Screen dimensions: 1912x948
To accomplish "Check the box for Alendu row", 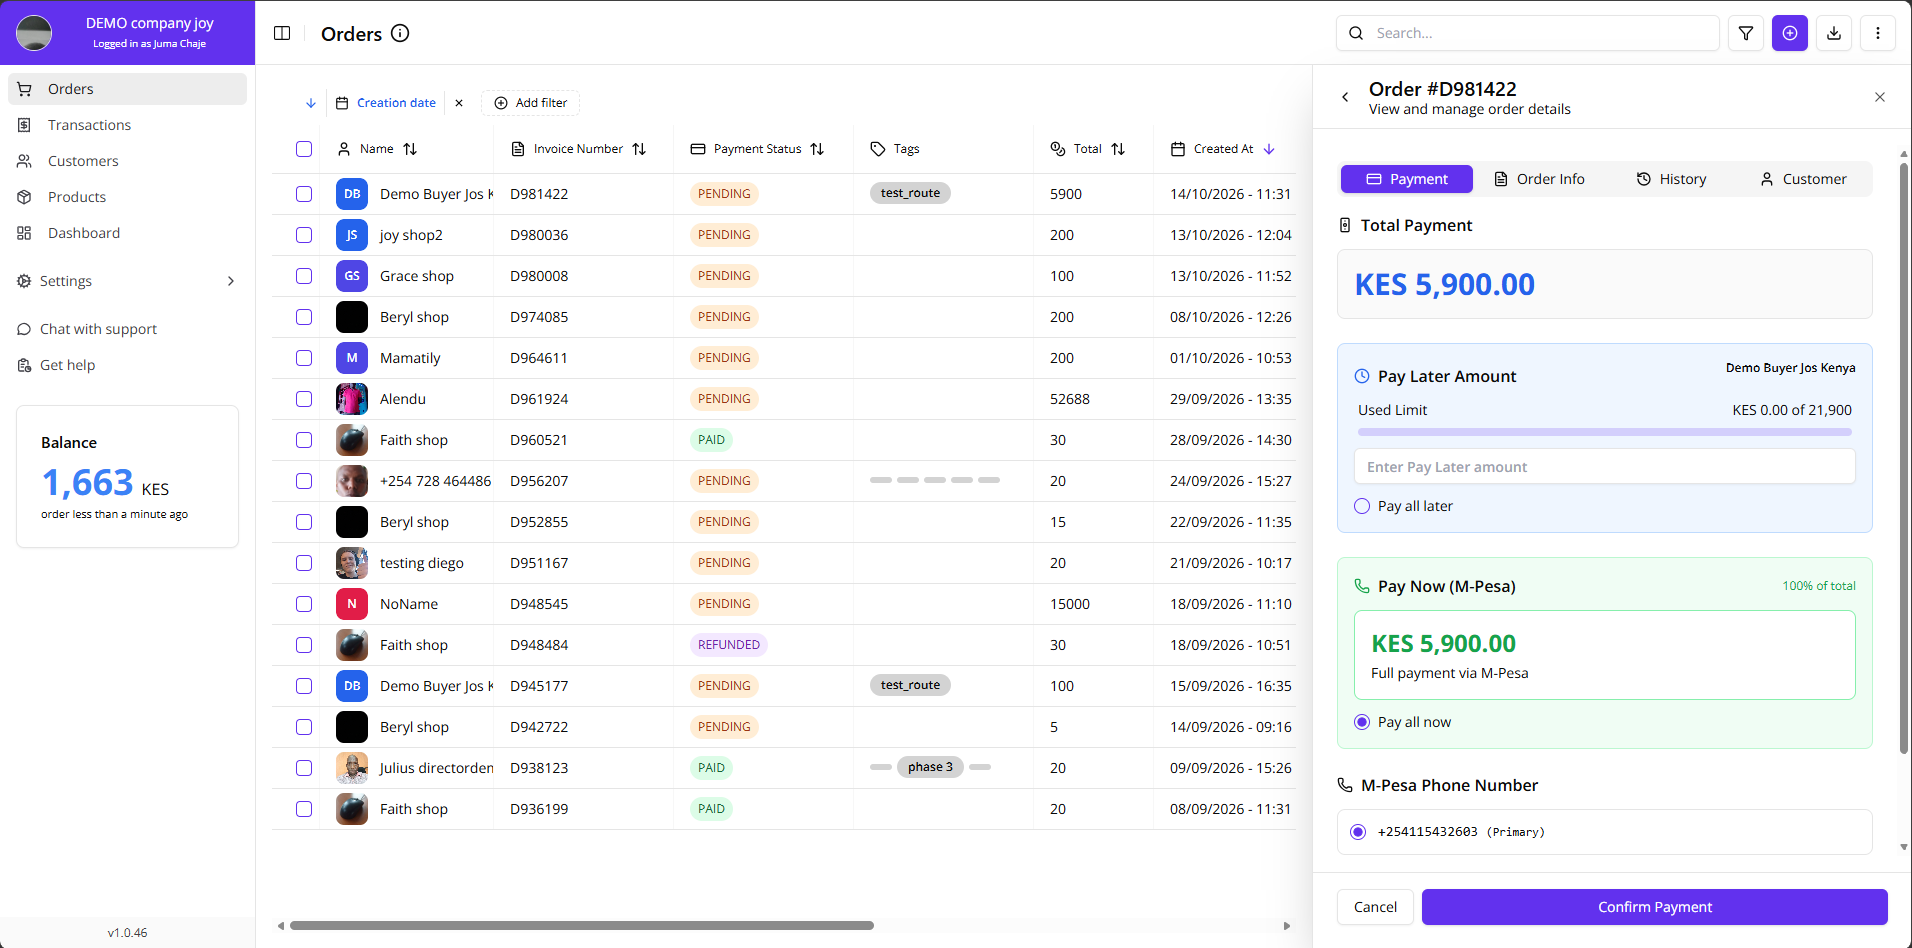I will (x=304, y=399).
